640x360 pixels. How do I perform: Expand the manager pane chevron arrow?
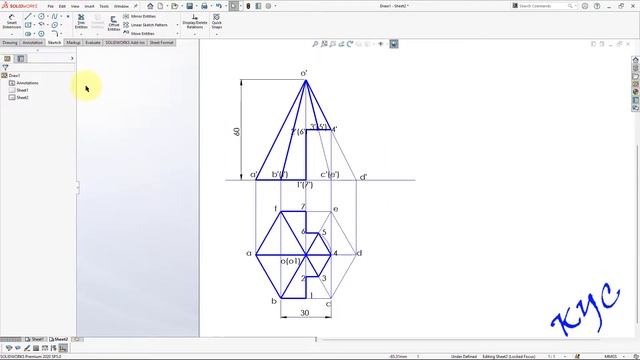[x=72, y=59]
